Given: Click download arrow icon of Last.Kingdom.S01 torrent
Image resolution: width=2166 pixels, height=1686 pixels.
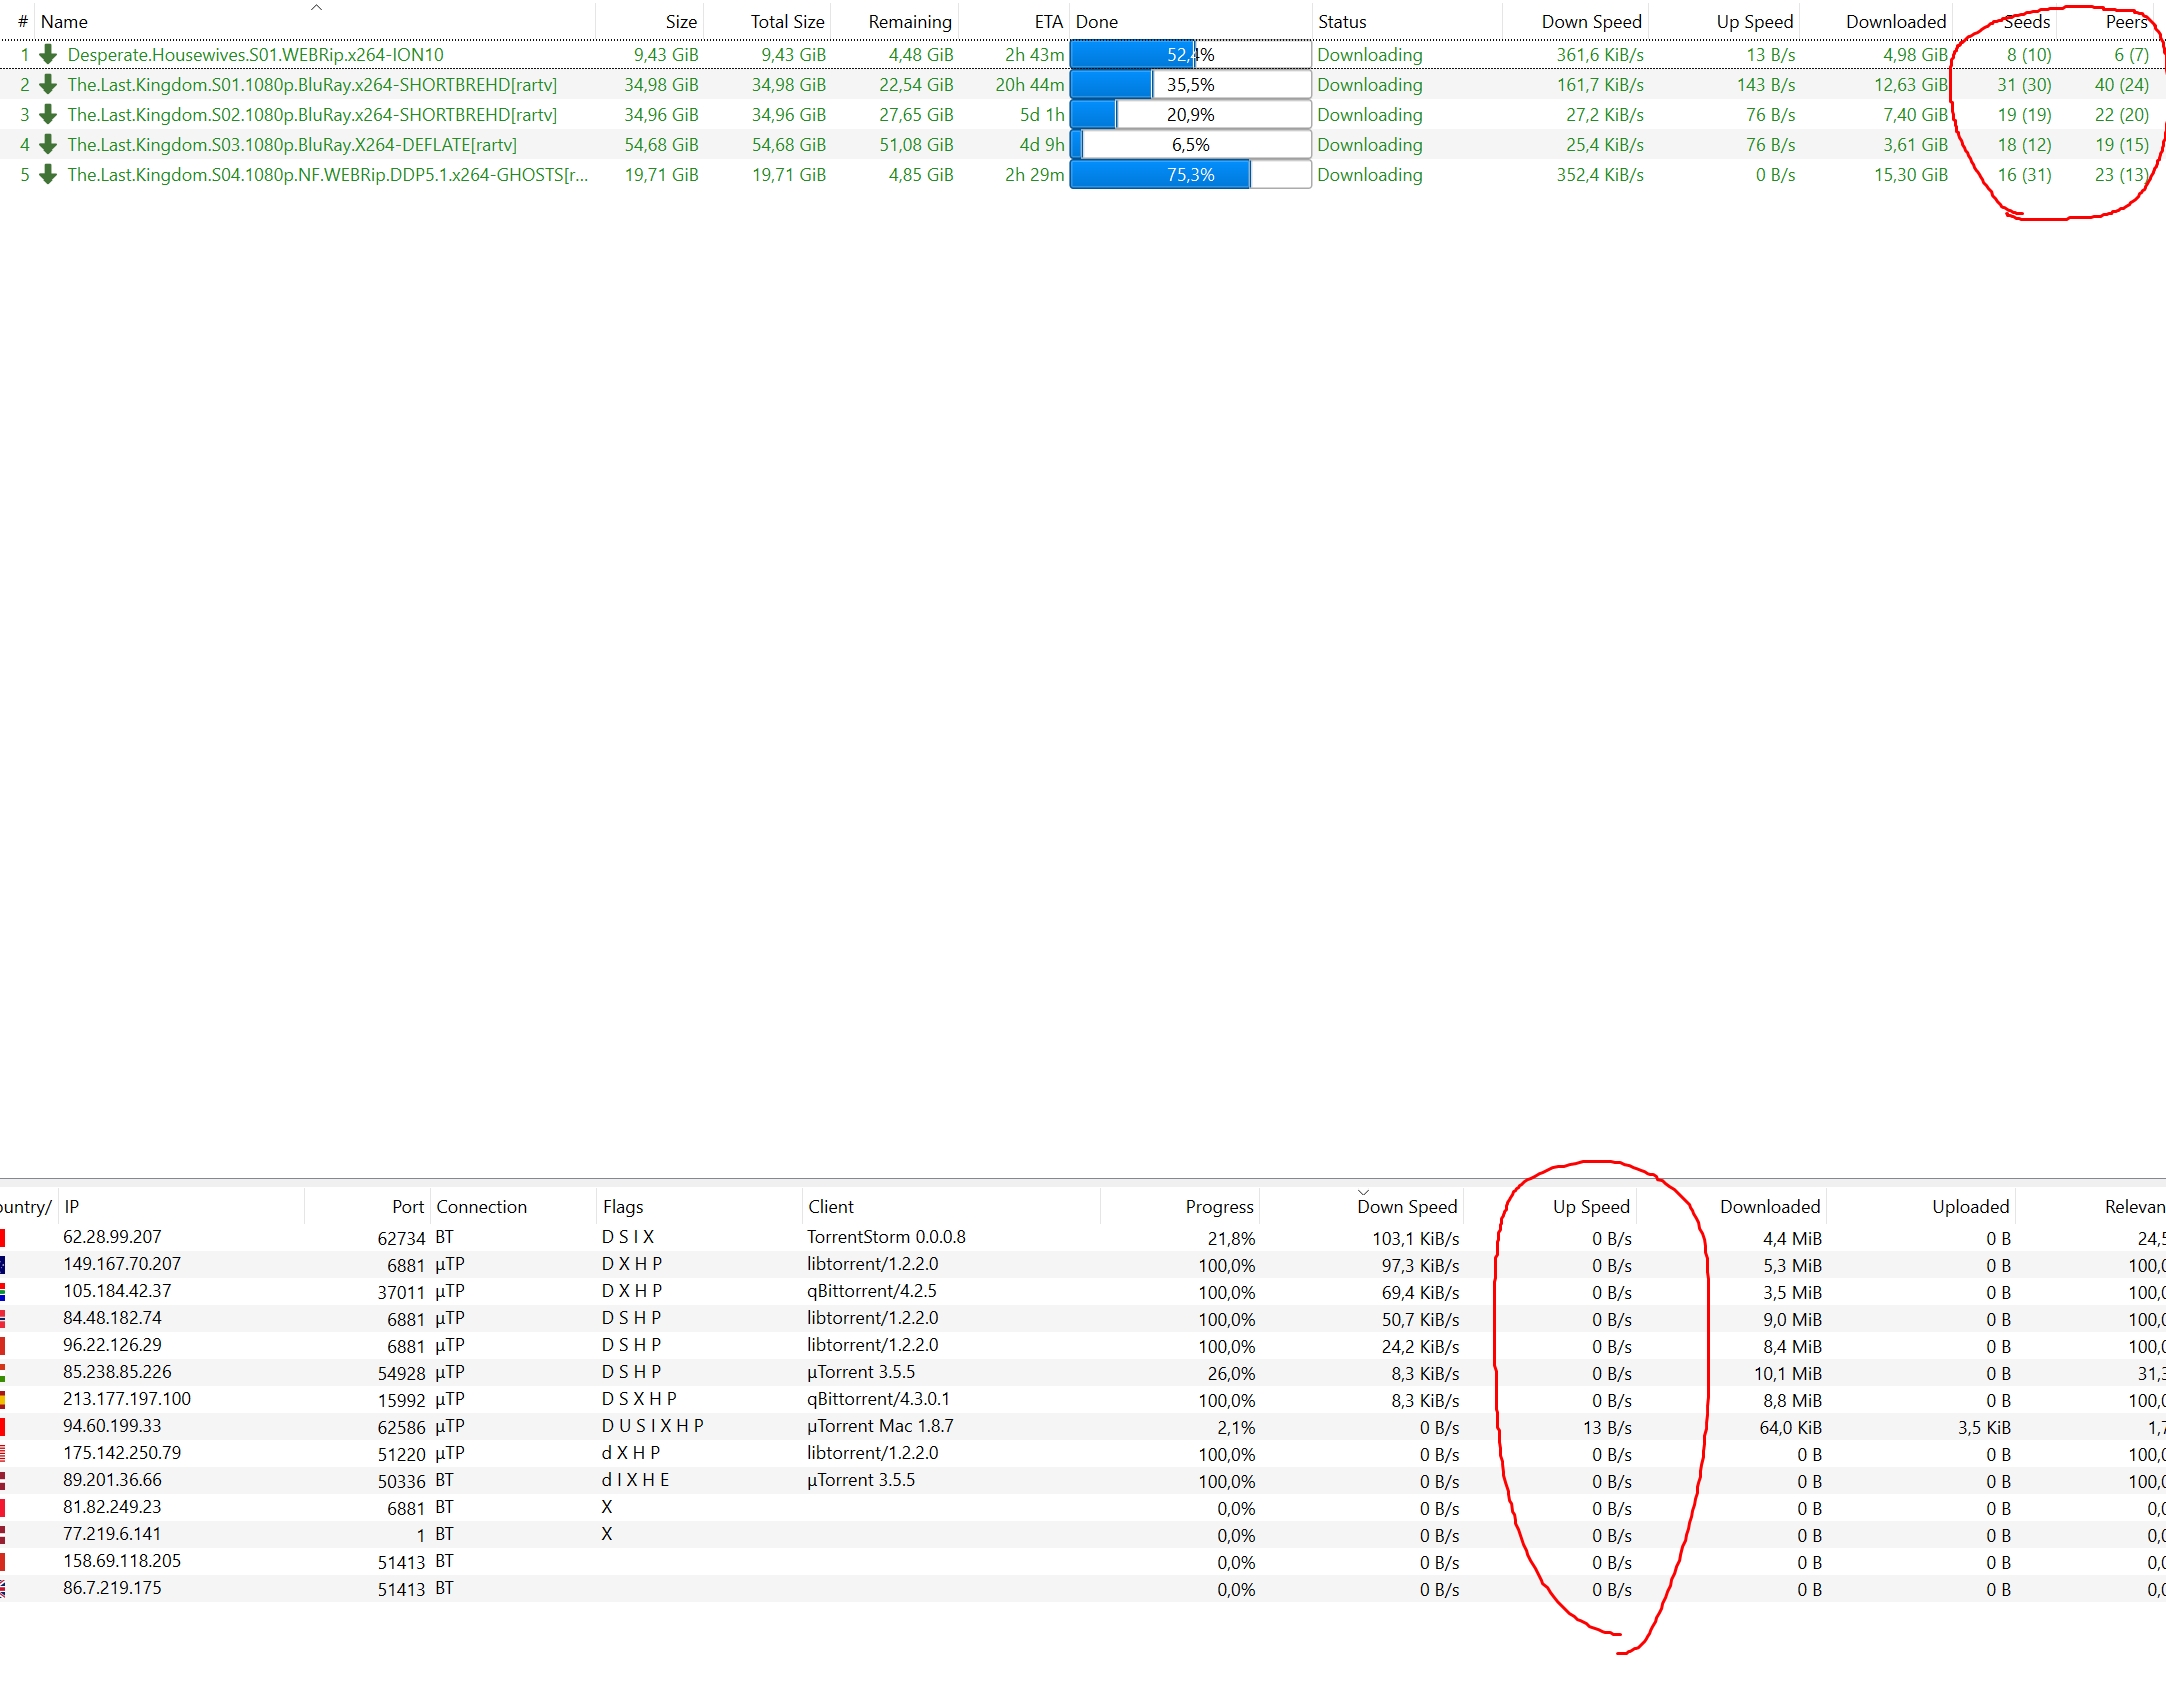Looking at the screenshot, I should pos(47,85).
